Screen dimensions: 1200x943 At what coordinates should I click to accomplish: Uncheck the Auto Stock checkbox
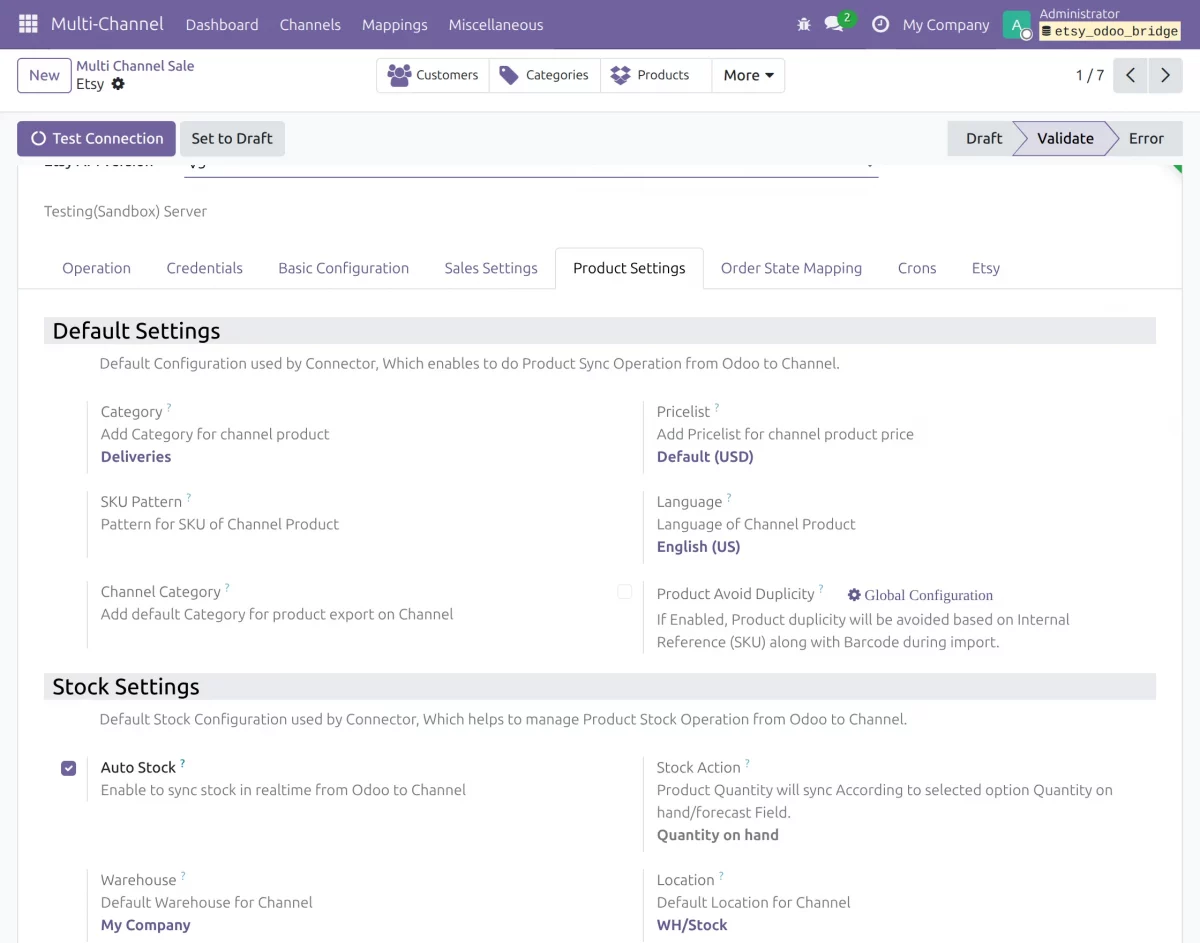tap(68, 768)
